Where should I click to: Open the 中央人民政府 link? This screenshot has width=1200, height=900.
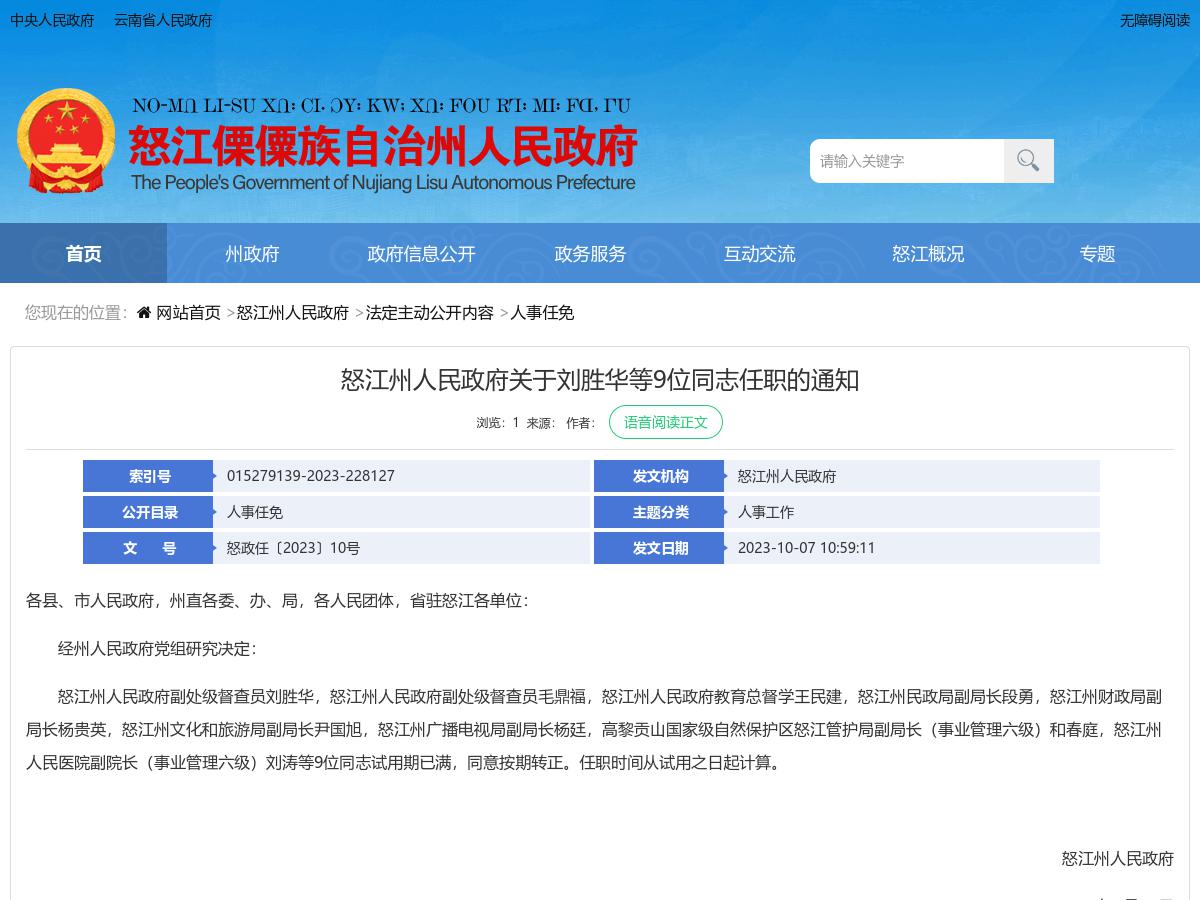coord(51,20)
